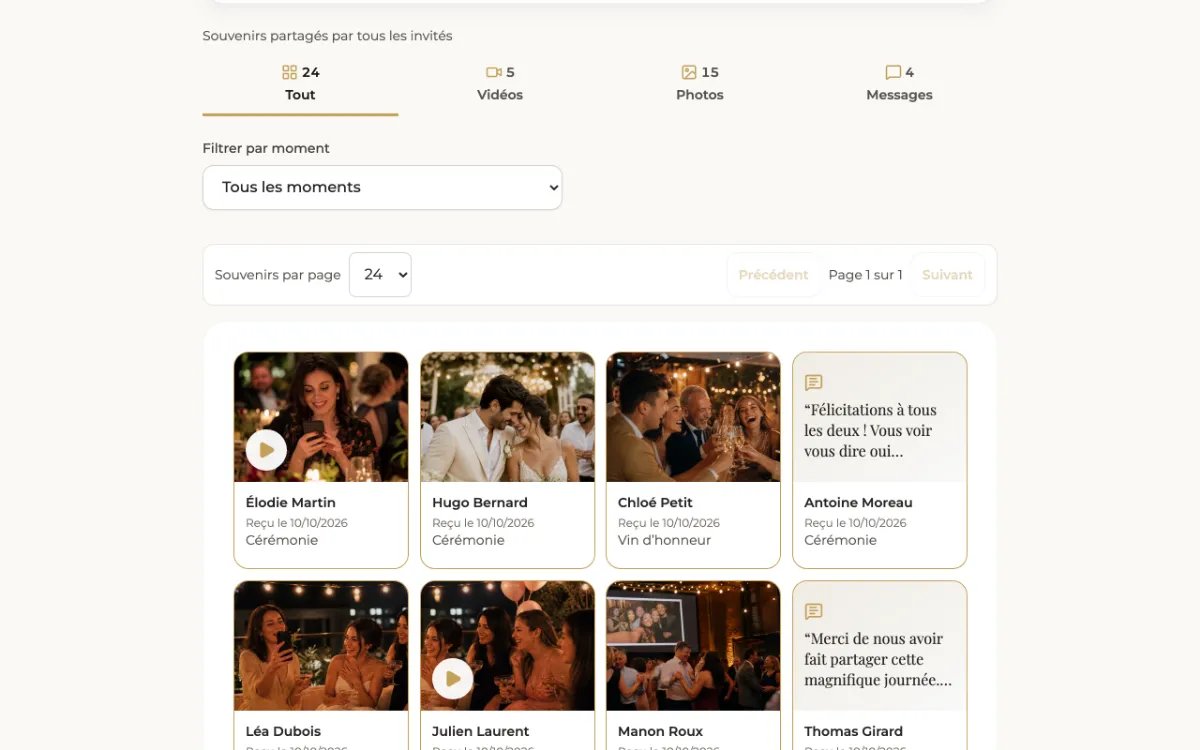Play Élodie Martin's video

point(266,450)
